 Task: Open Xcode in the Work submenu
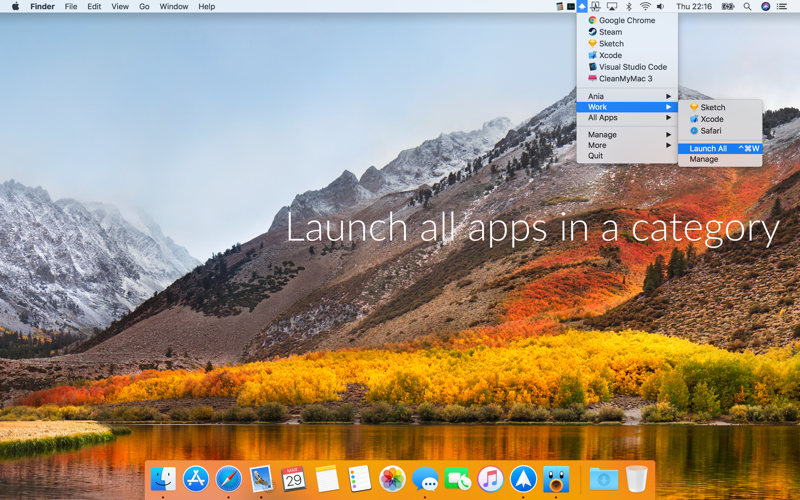(720, 119)
